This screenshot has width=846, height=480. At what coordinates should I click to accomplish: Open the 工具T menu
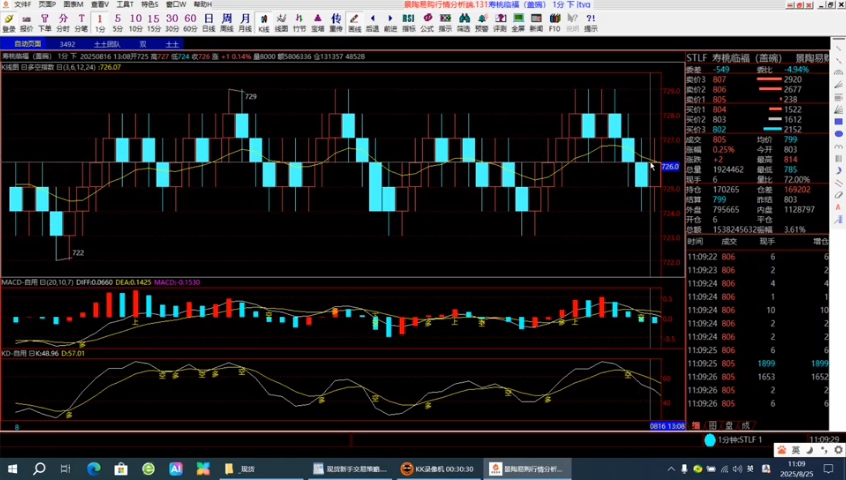pyautogui.click(x=125, y=4)
